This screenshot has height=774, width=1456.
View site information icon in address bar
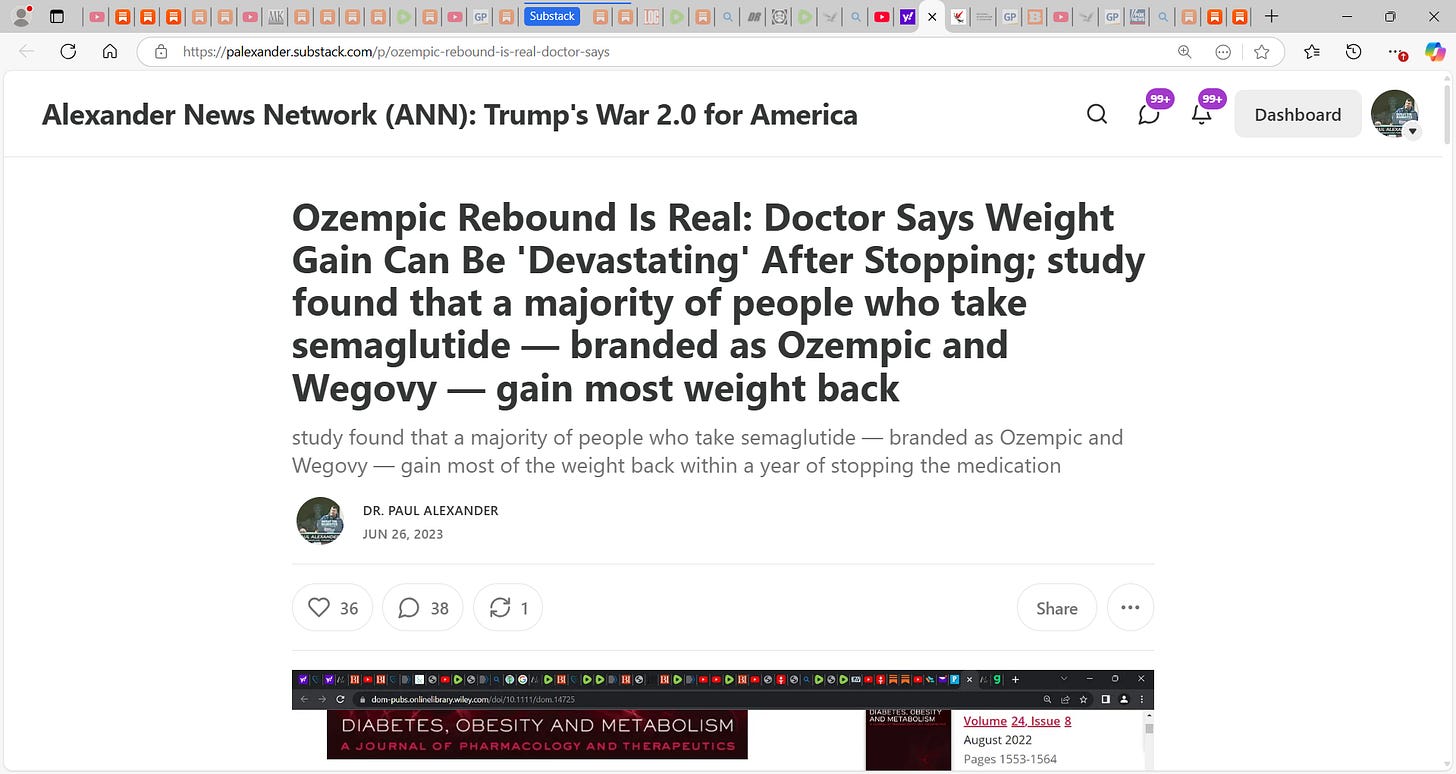point(160,52)
